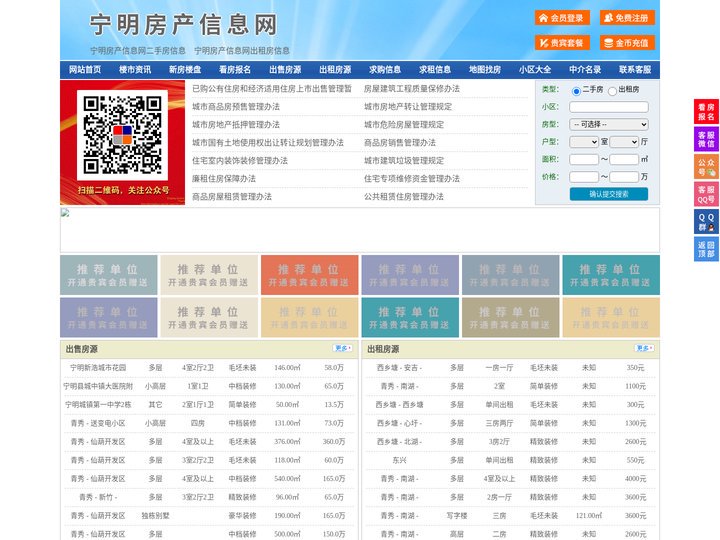The height and width of the screenshot is (540, 720).
Task: Click the 客服微信 purple side icon
Action: pos(706,139)
